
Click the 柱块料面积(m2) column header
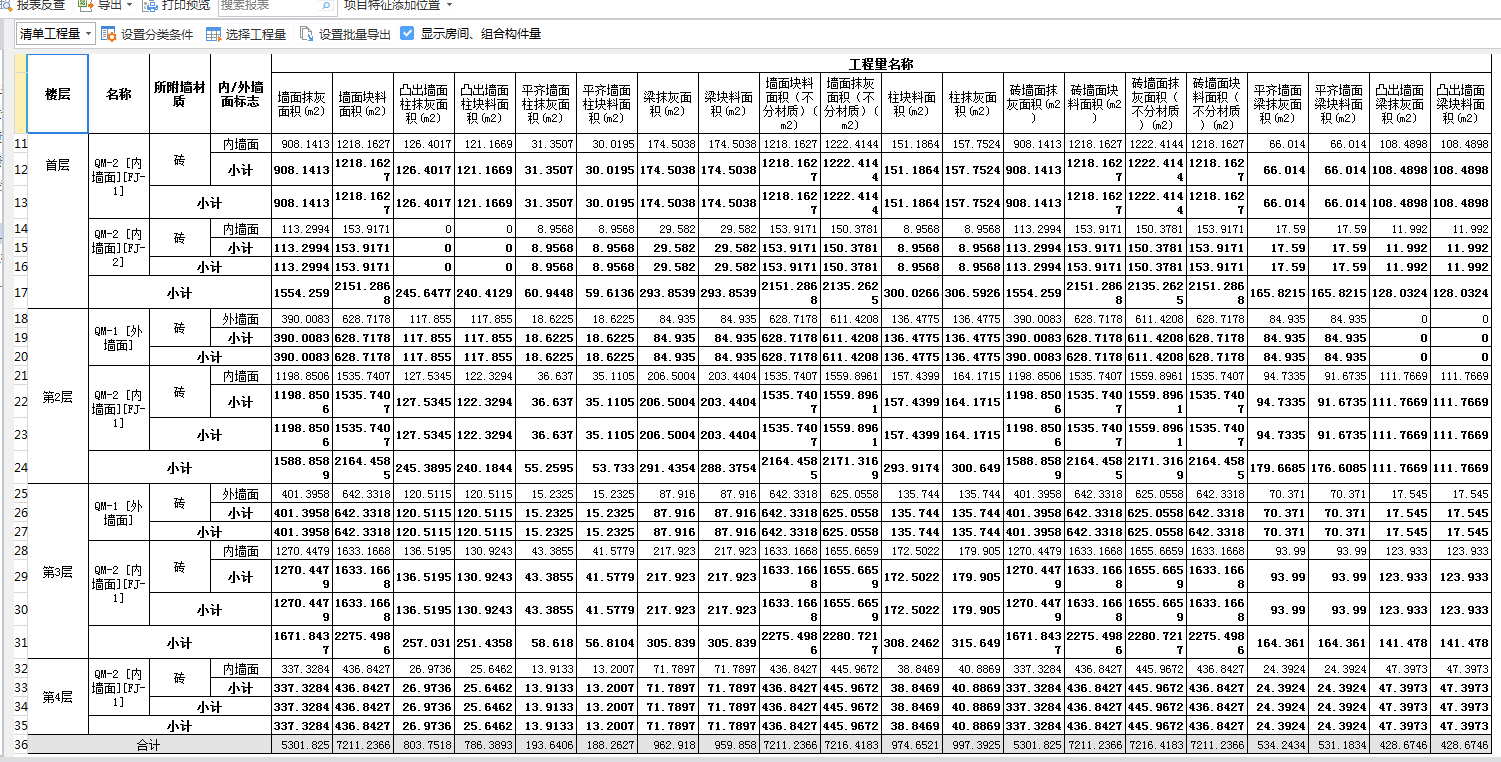[912, 104]
